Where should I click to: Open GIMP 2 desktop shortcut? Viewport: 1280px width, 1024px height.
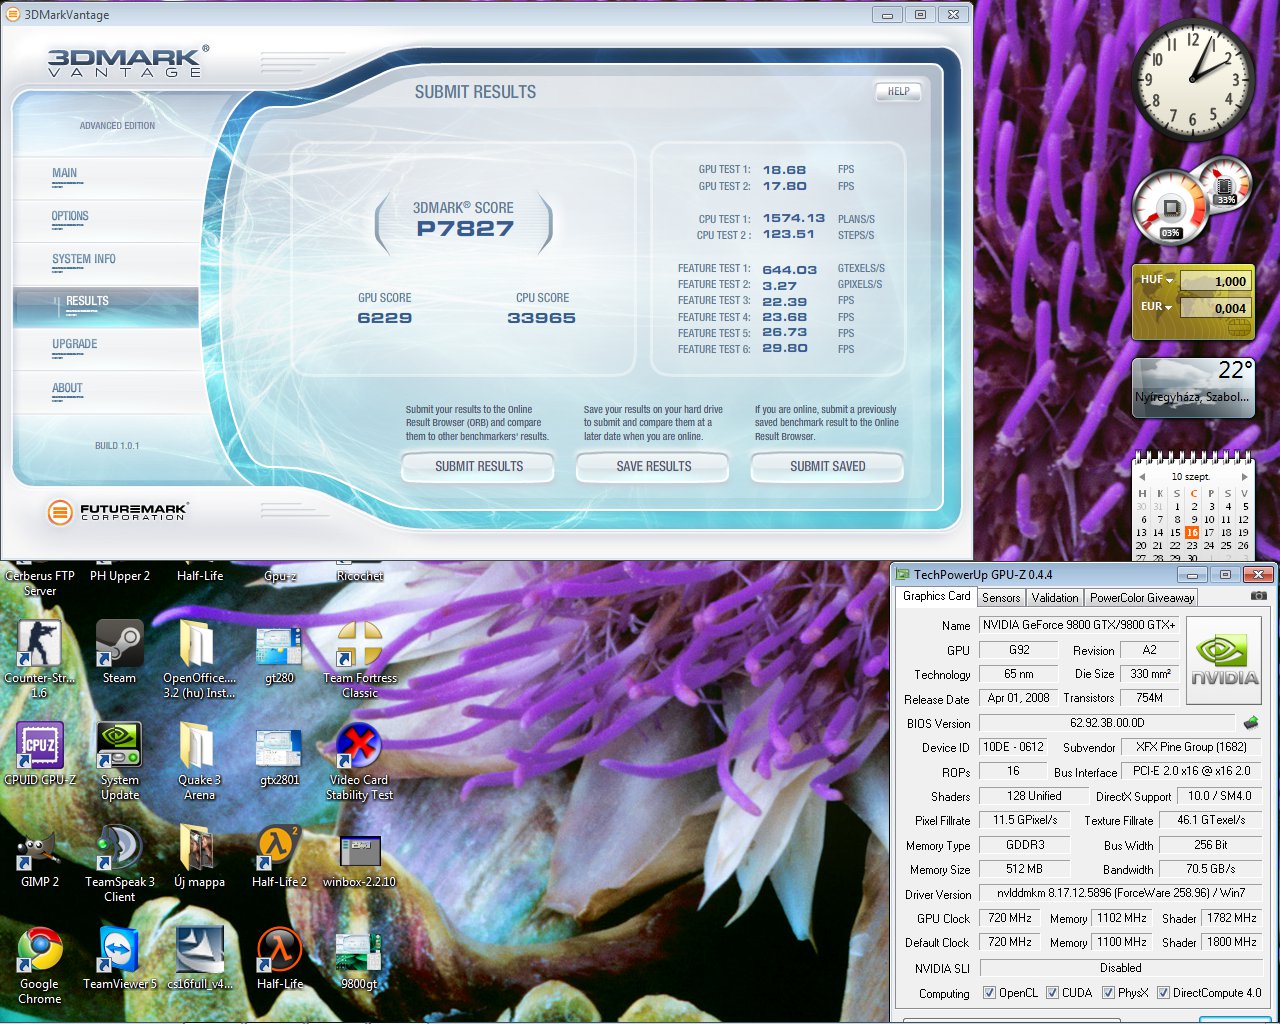click(x=40, y=856)
